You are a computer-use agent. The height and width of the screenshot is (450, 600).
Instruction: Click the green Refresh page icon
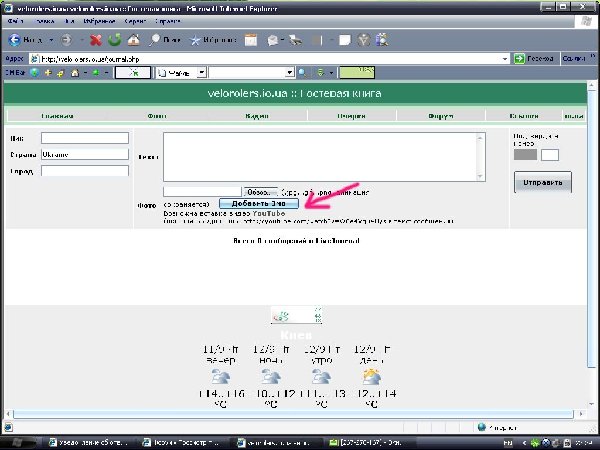click(115, 41)
